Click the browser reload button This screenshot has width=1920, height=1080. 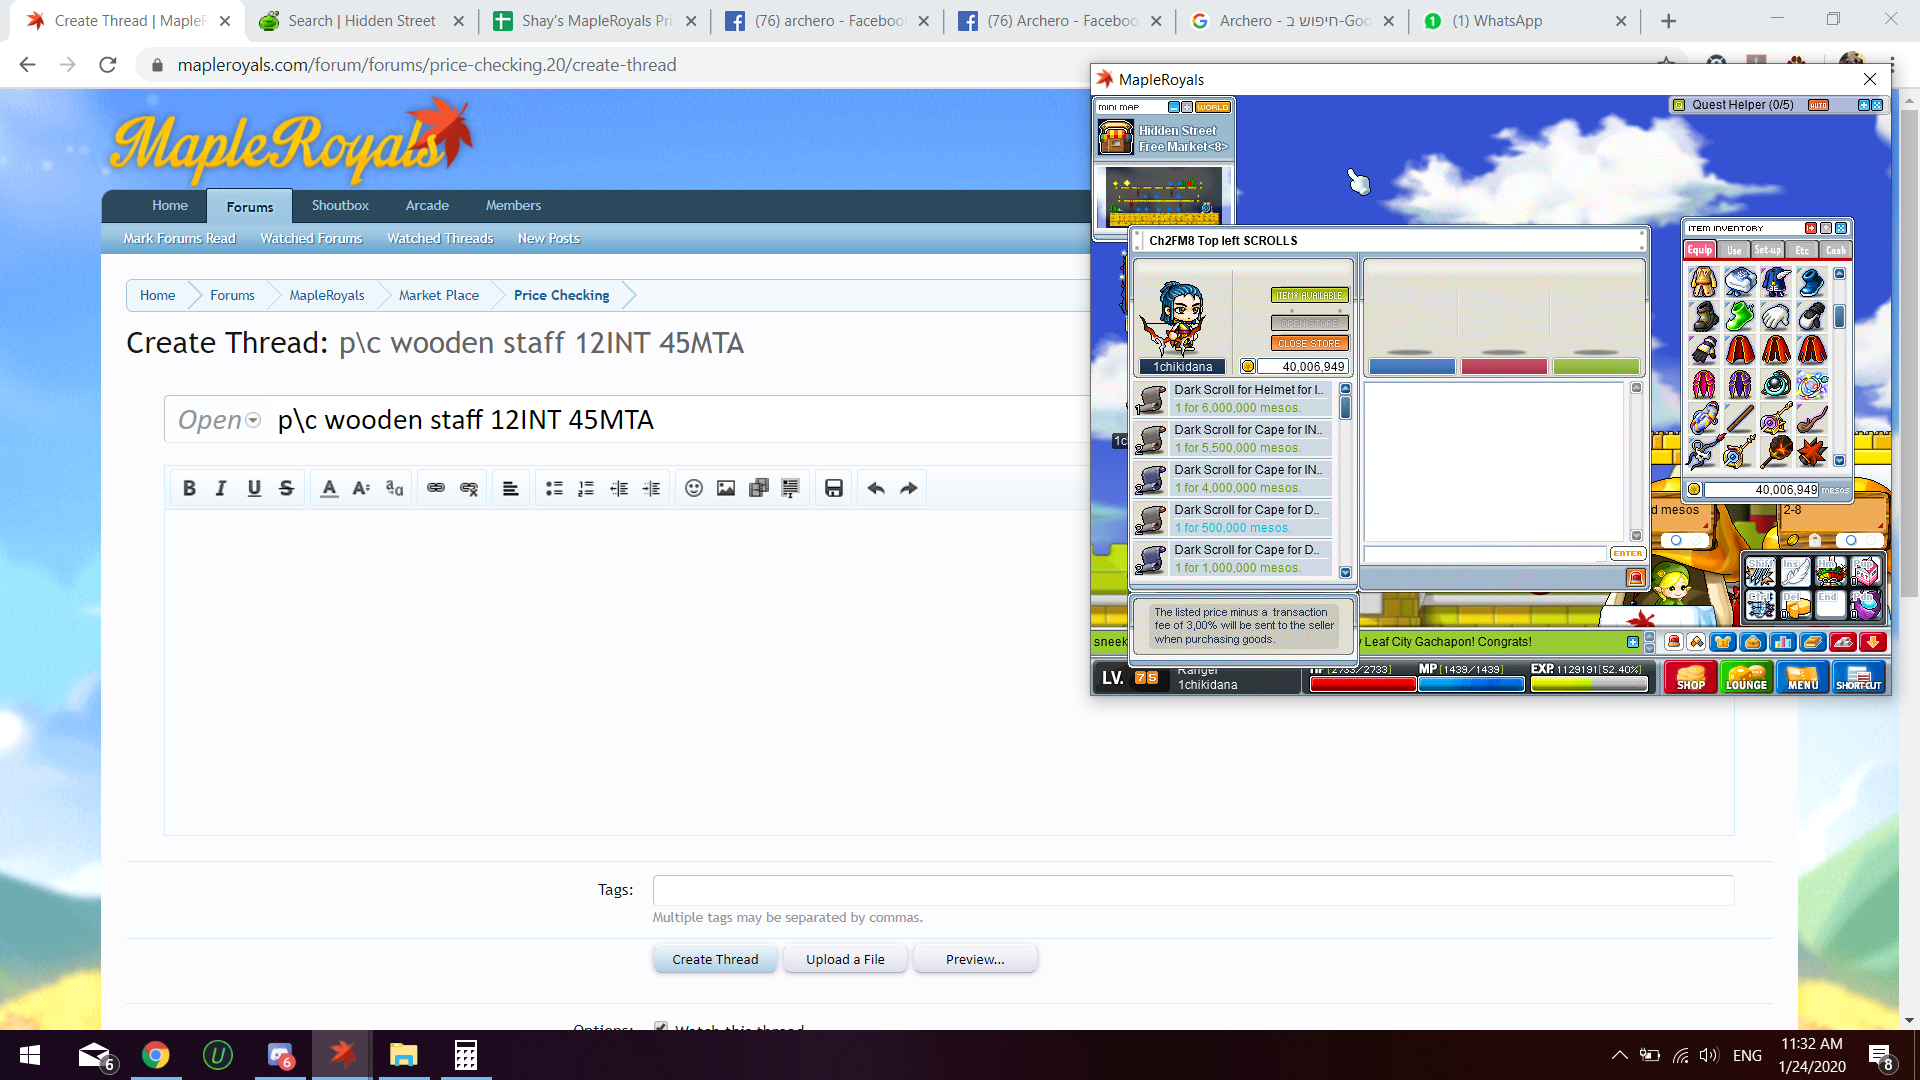click(108, 65)
